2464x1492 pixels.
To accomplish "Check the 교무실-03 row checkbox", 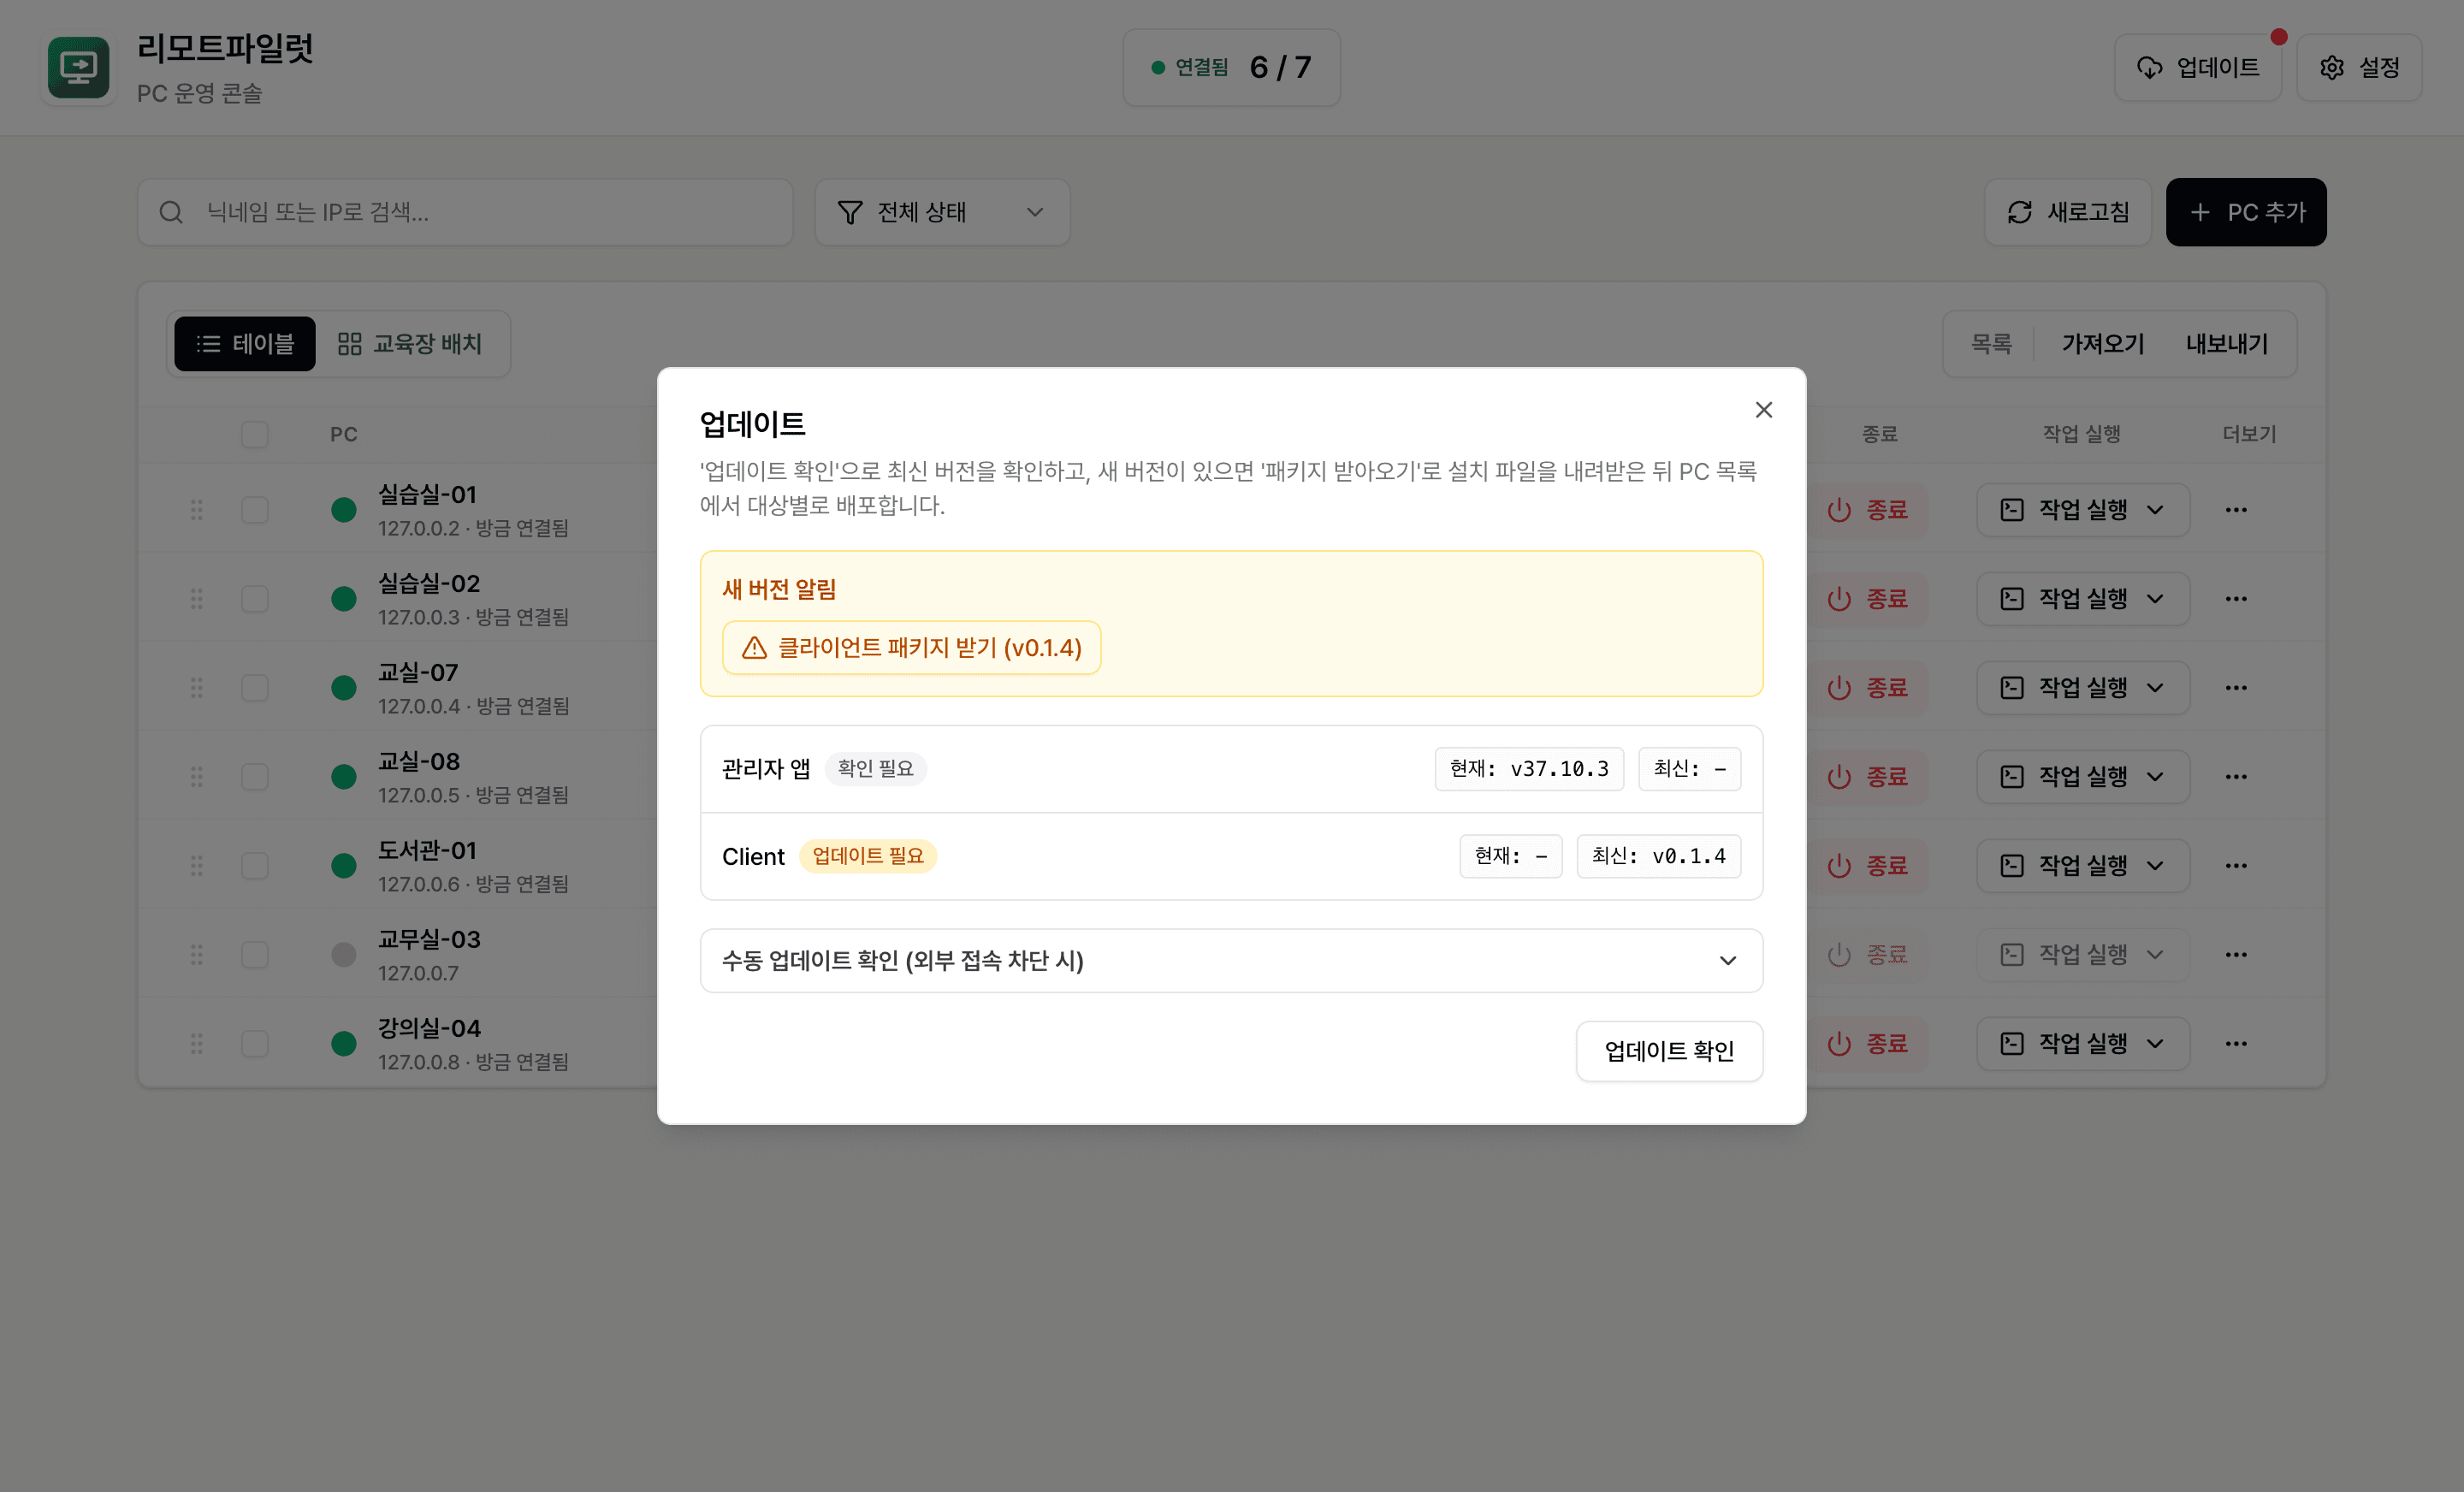I will pyautogui.click(x=255, y=955).
